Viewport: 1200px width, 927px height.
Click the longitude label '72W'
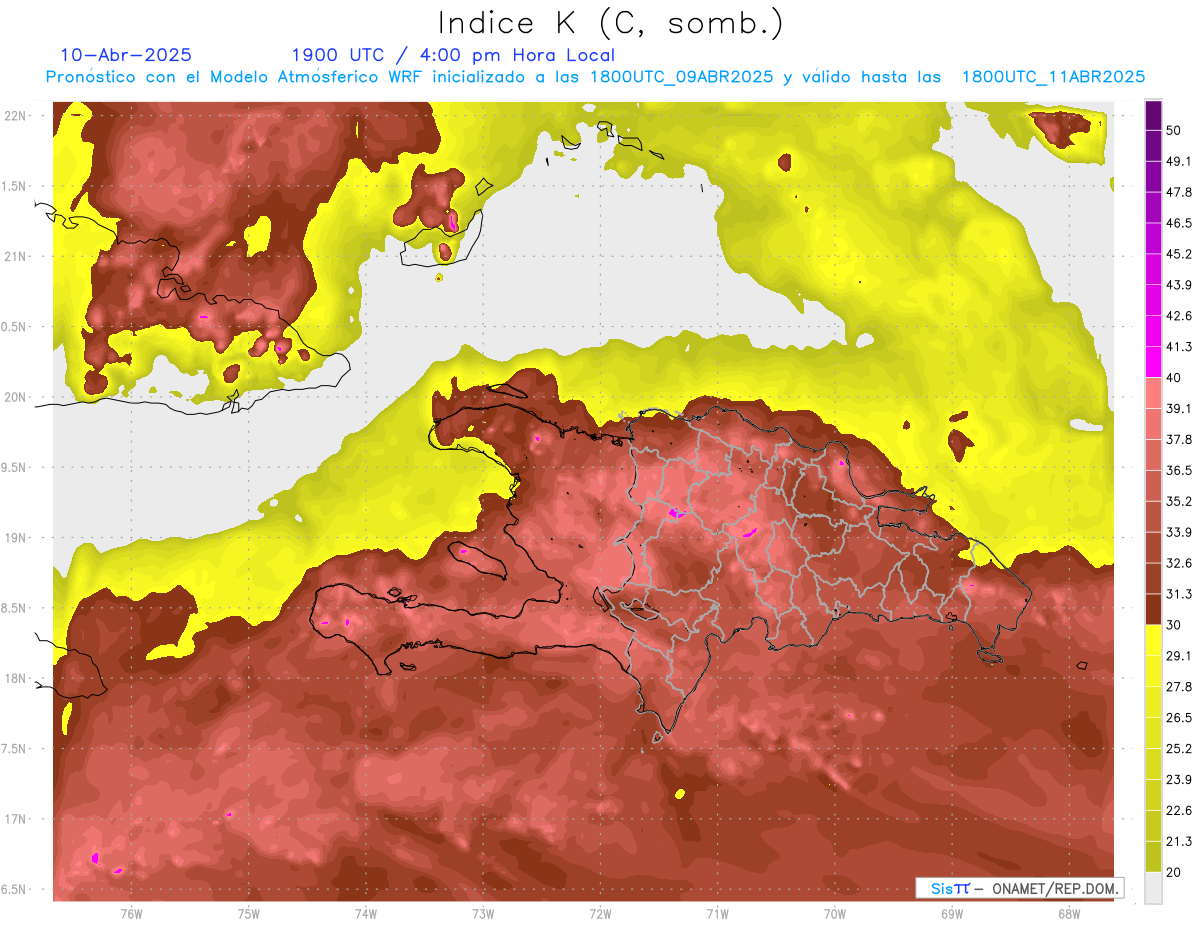tap(600, 914)
